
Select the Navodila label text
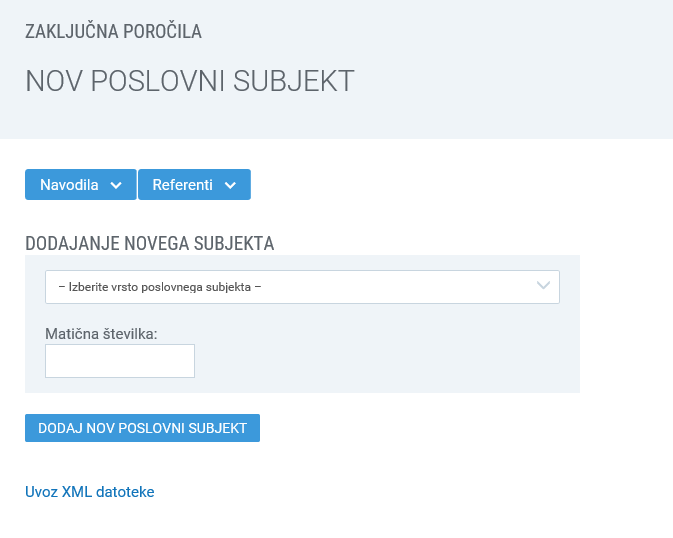tap(69, 185)
